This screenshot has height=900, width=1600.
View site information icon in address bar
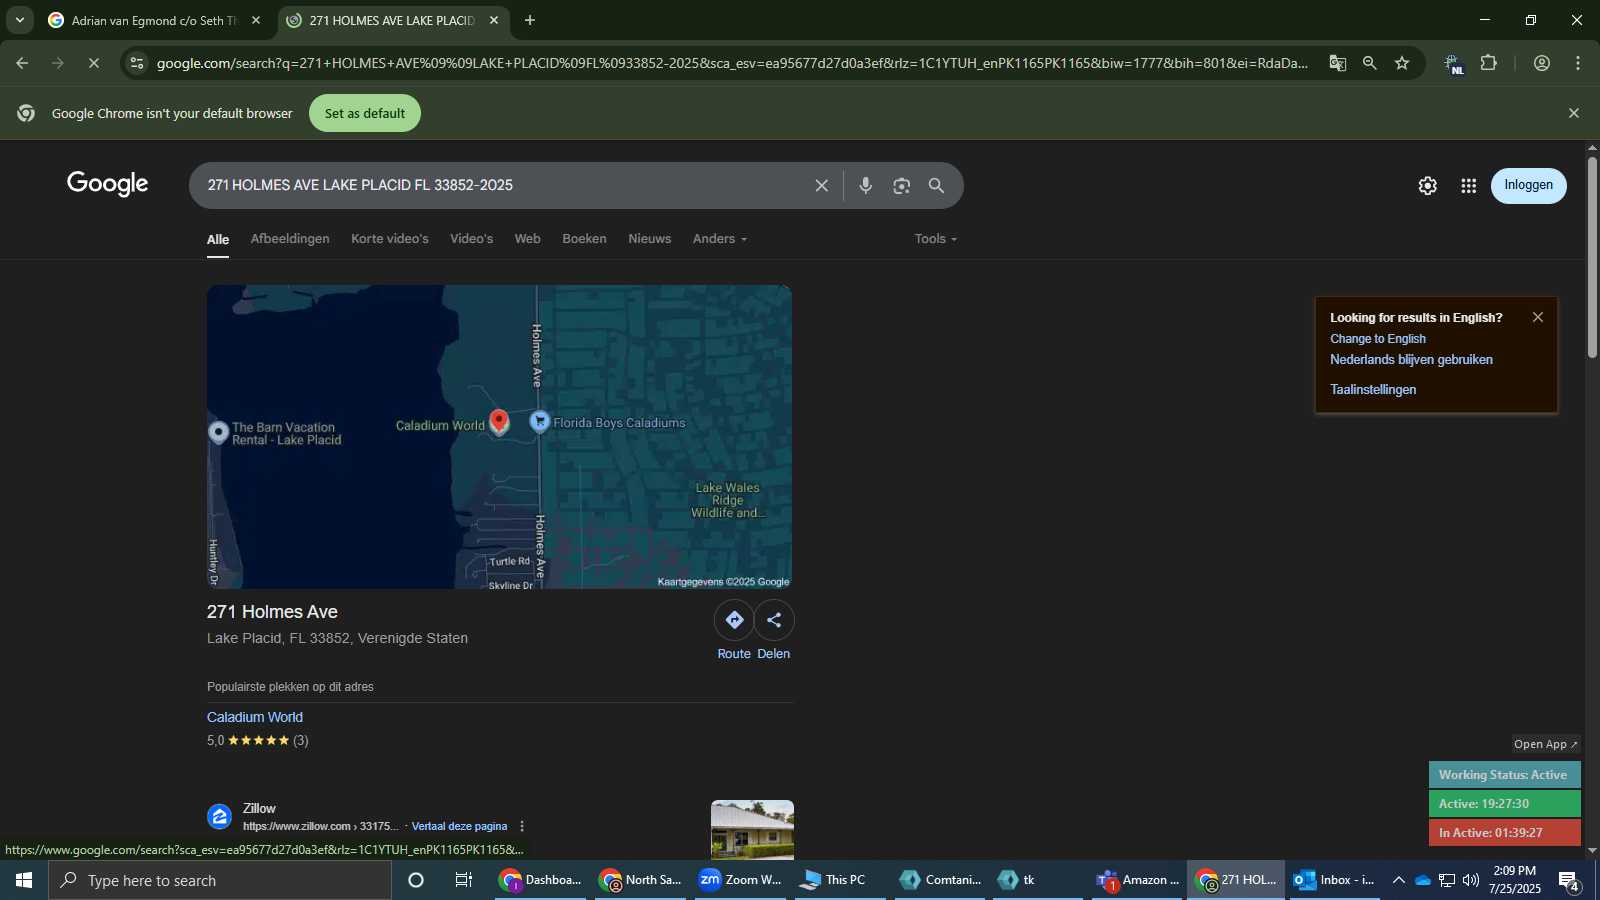tap(137, 63)
